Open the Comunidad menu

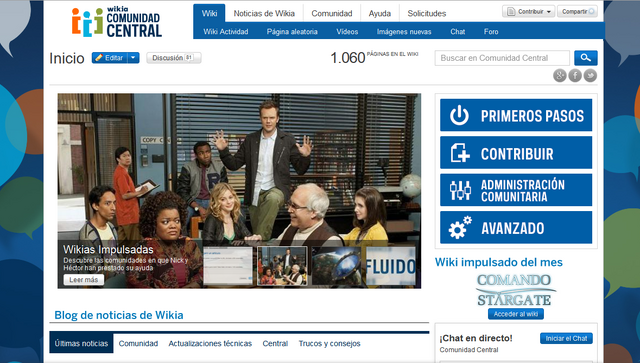pyautogui.click(x=332, y=13)
